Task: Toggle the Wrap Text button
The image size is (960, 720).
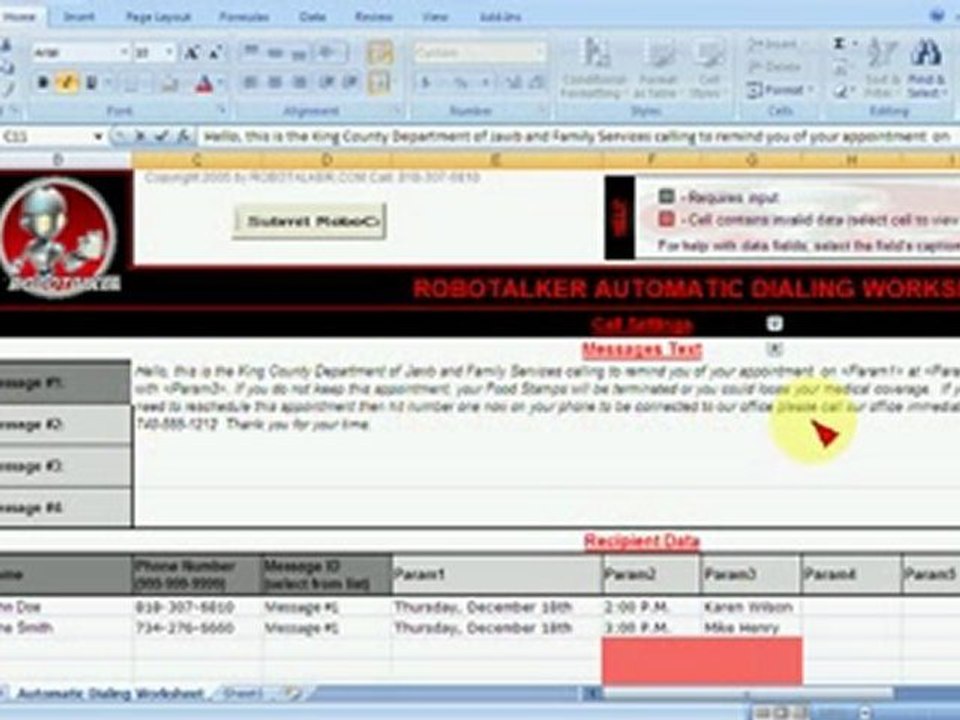Action: [x=380, y=53]
